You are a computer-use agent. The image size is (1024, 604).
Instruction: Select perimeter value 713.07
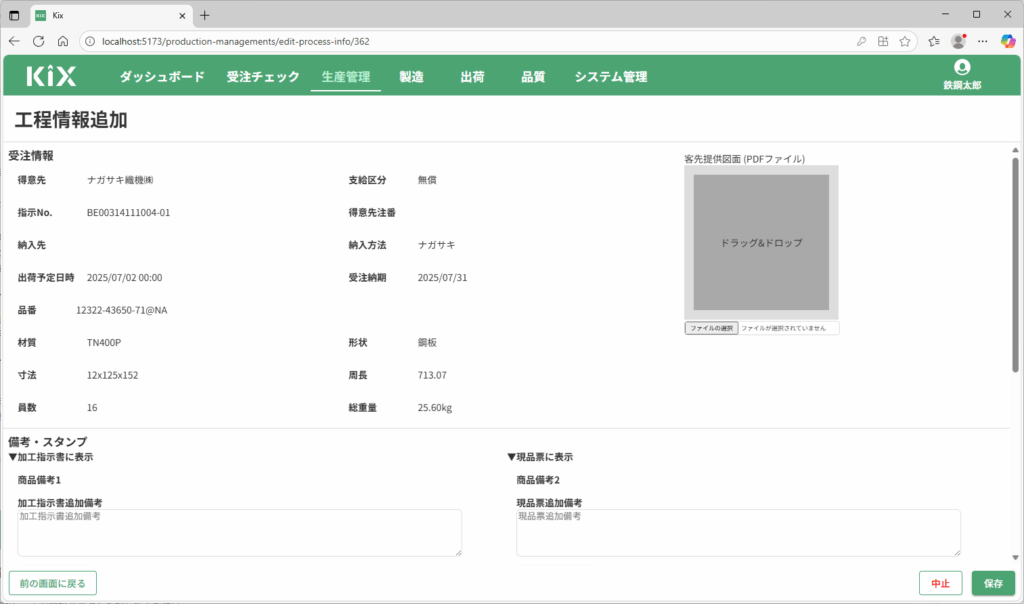(x=432, y=375)
